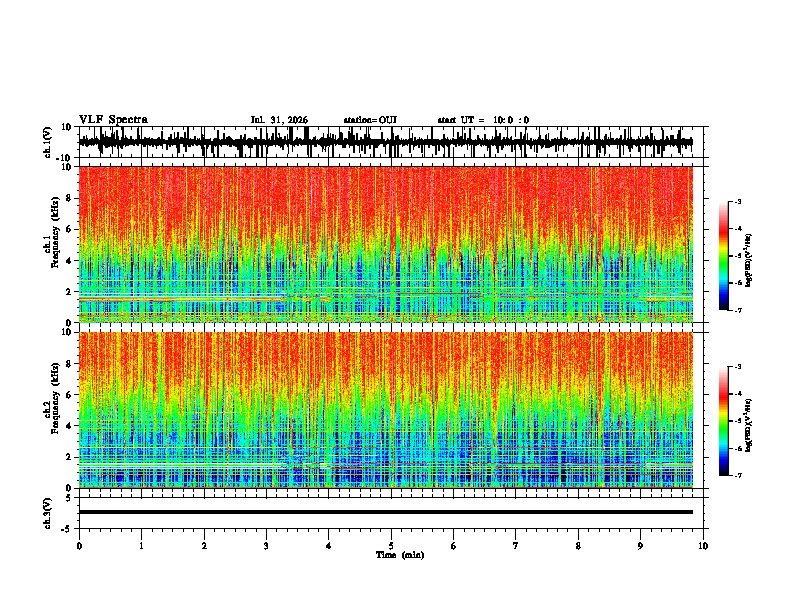The width and height of the screenshot is (792, 612).
Task: Click the '0' tick on the time axis
Action: [79, 546]
